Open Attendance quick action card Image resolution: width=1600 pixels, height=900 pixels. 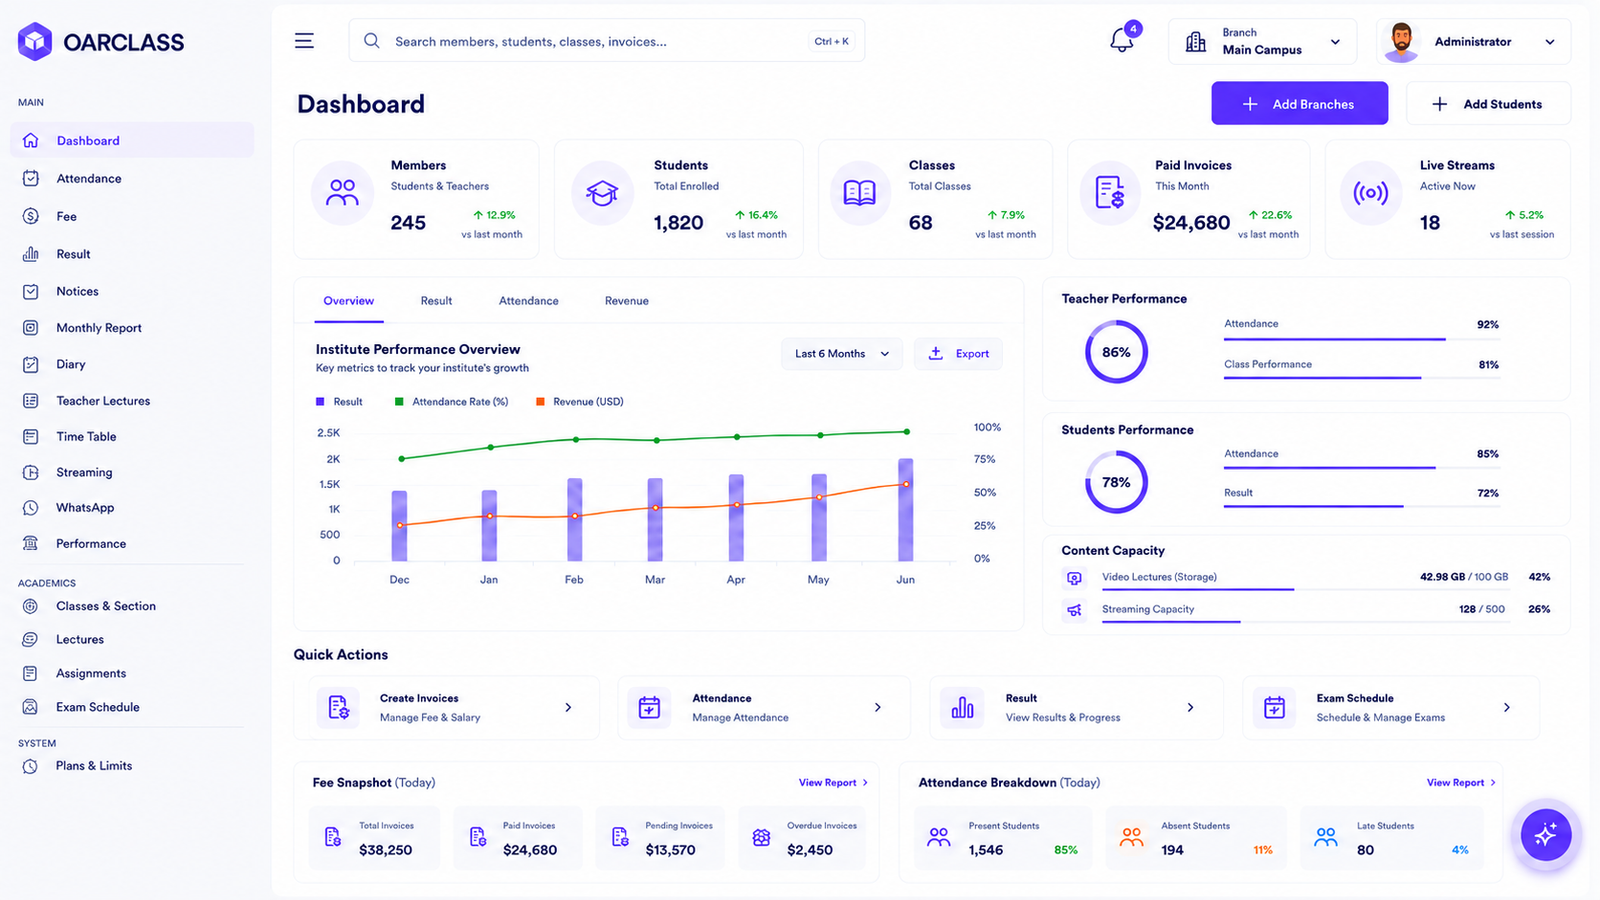click(764, 708)
